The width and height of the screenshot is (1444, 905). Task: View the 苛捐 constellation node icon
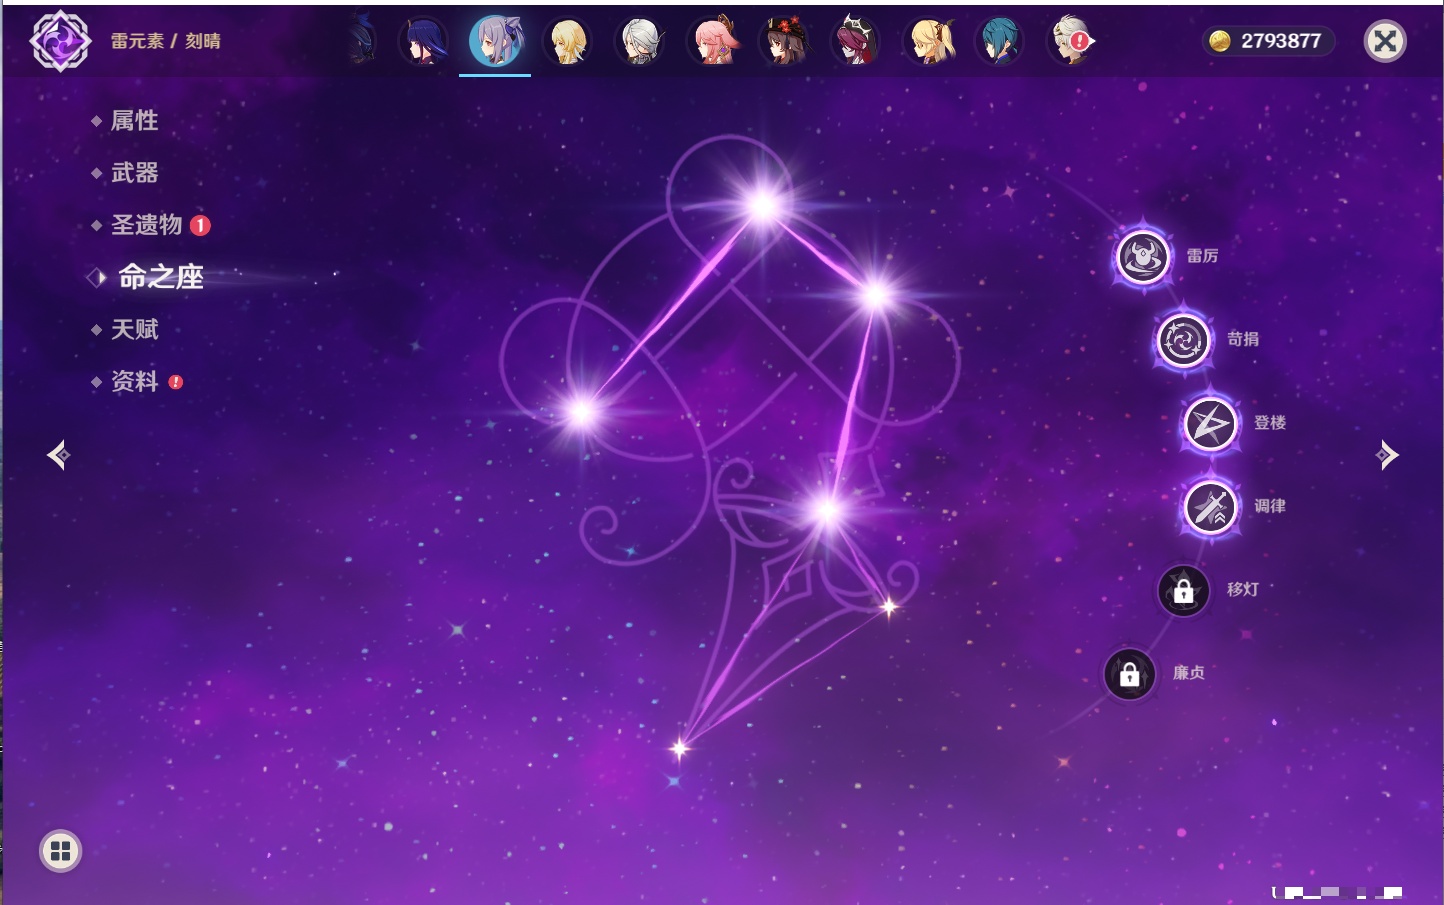(x=1184, y=340)
